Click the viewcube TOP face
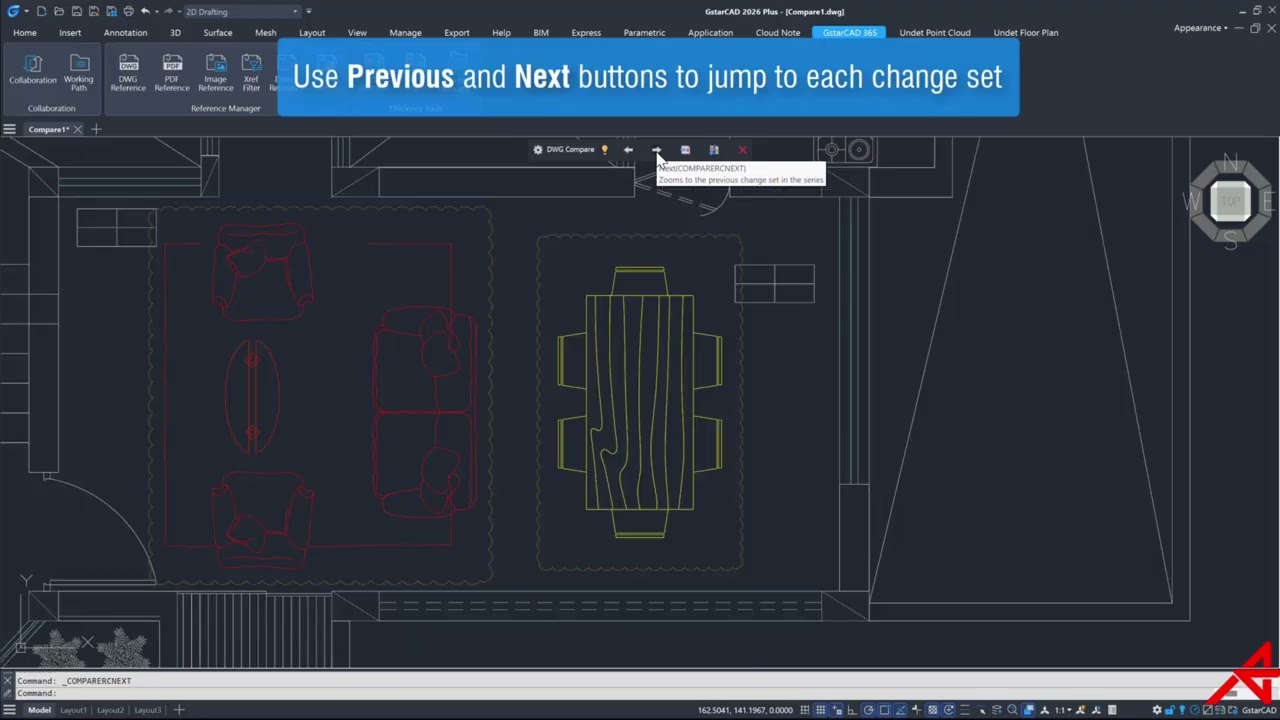The image size is (1280, 720). [1231, 201]
